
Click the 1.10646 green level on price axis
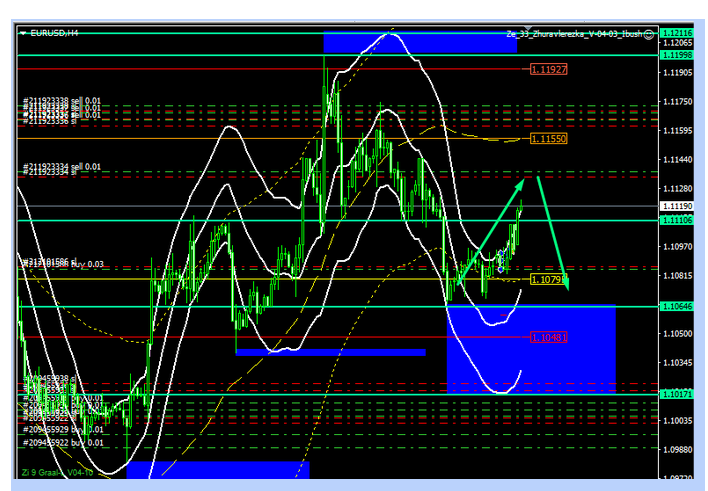pos(678,306)
